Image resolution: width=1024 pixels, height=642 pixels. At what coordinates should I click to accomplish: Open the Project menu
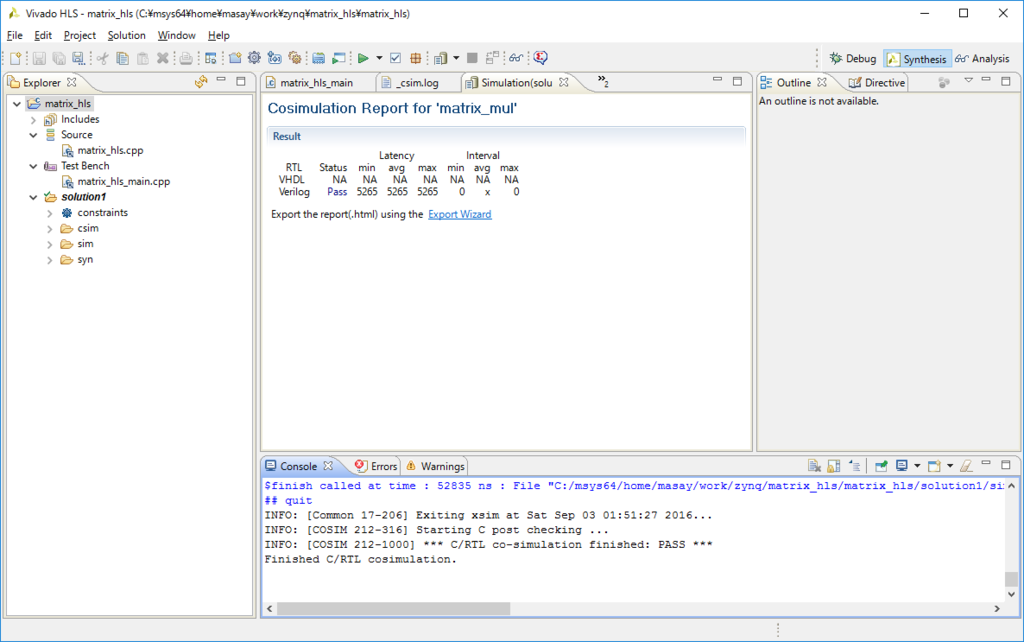[80, 35]
